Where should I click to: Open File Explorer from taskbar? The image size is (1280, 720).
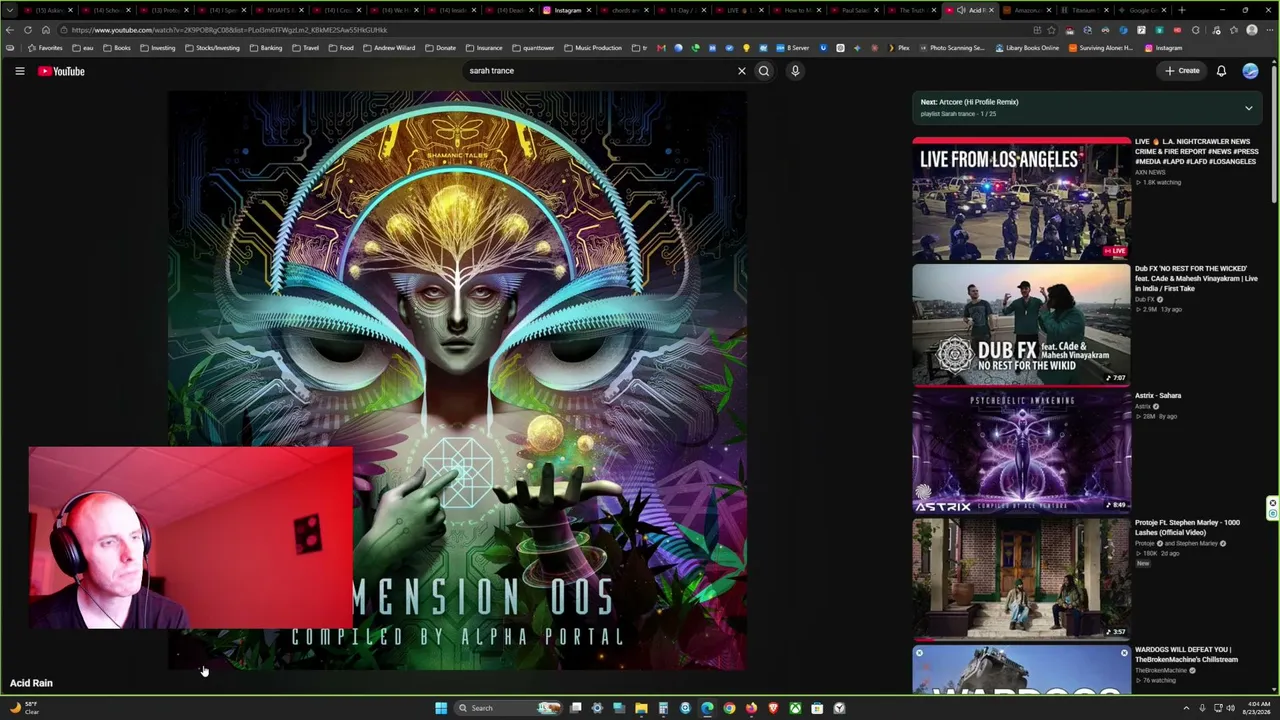[x=641, y=708]
